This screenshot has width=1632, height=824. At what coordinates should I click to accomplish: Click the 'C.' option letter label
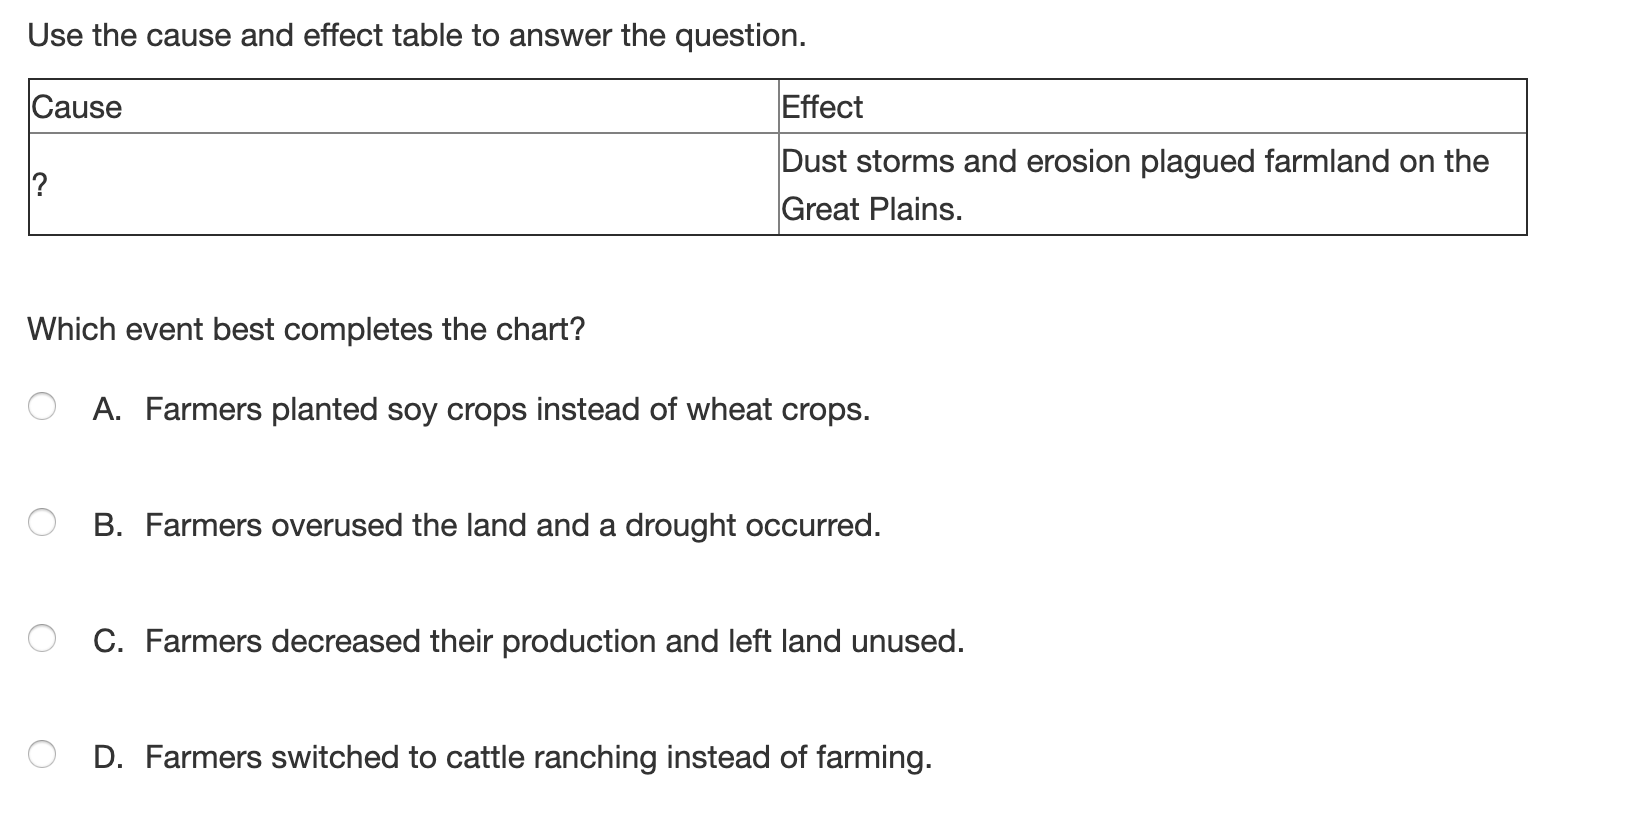tap(107, 641)
